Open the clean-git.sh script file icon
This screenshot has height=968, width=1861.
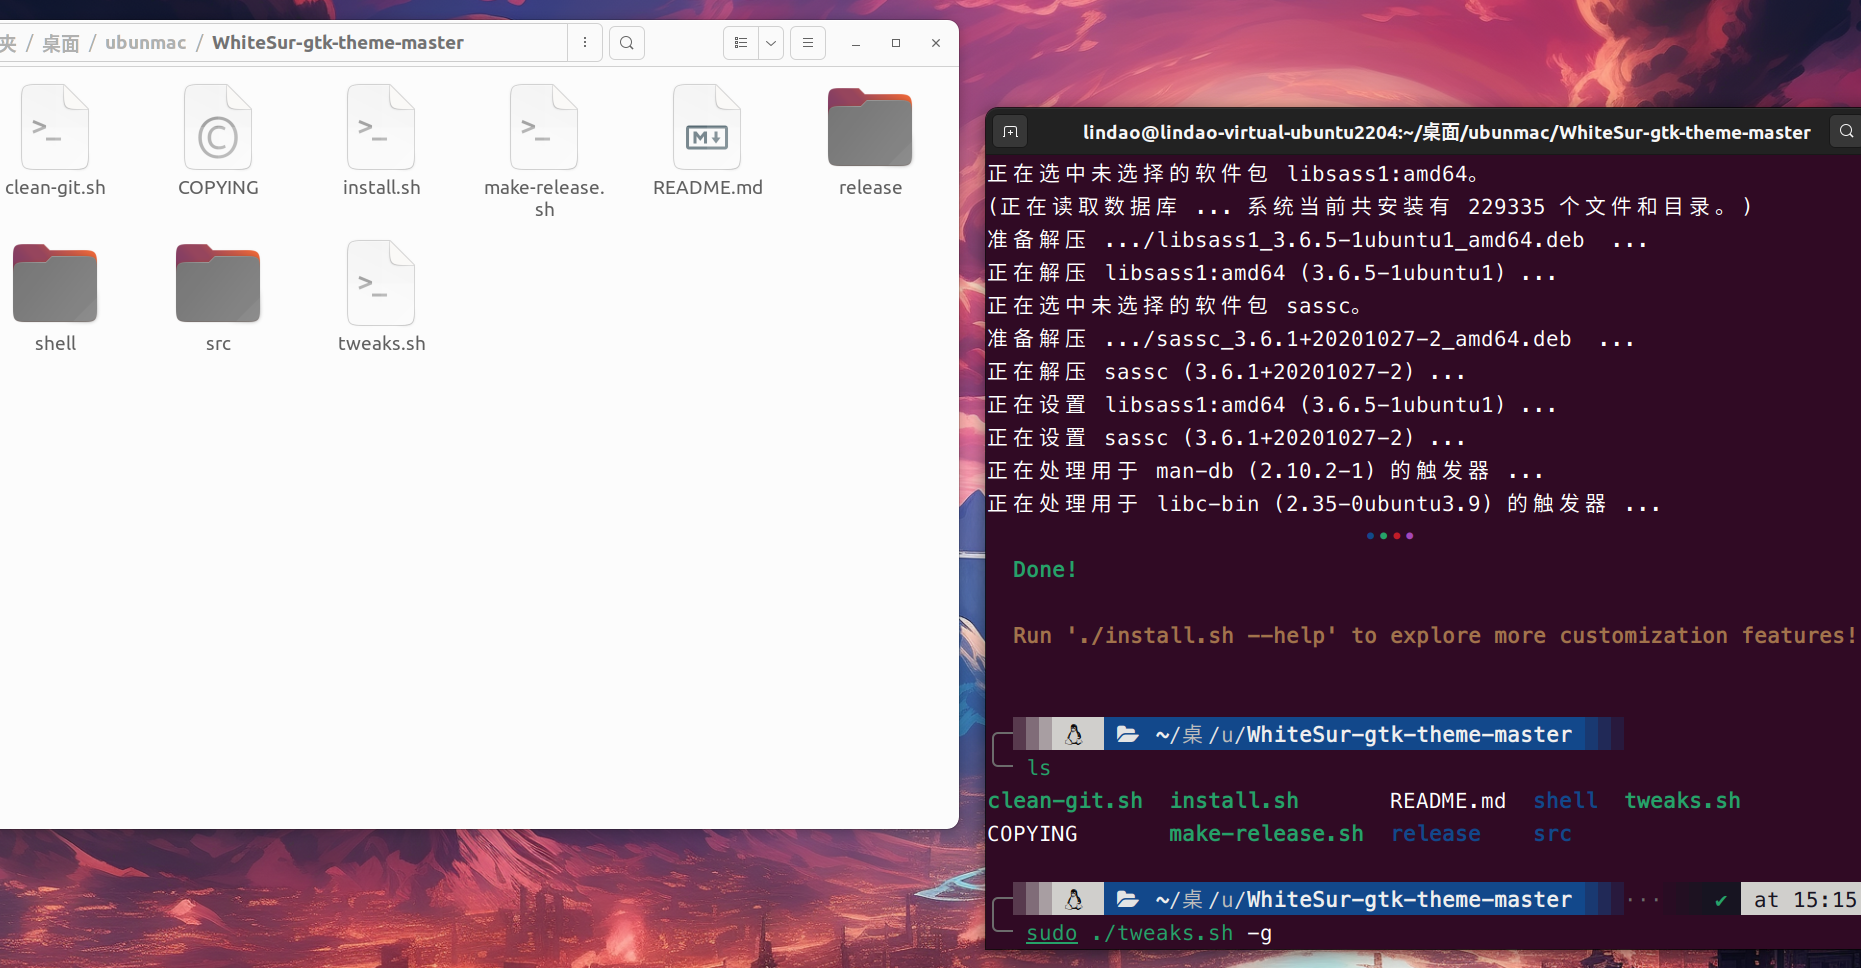click(55, 127)
